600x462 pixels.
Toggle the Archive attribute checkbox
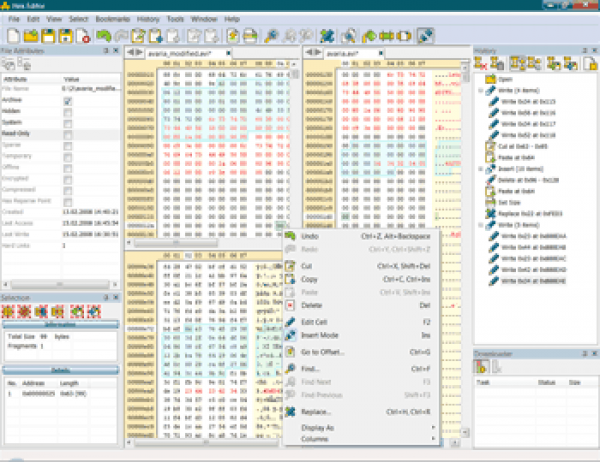coord(68,99)
